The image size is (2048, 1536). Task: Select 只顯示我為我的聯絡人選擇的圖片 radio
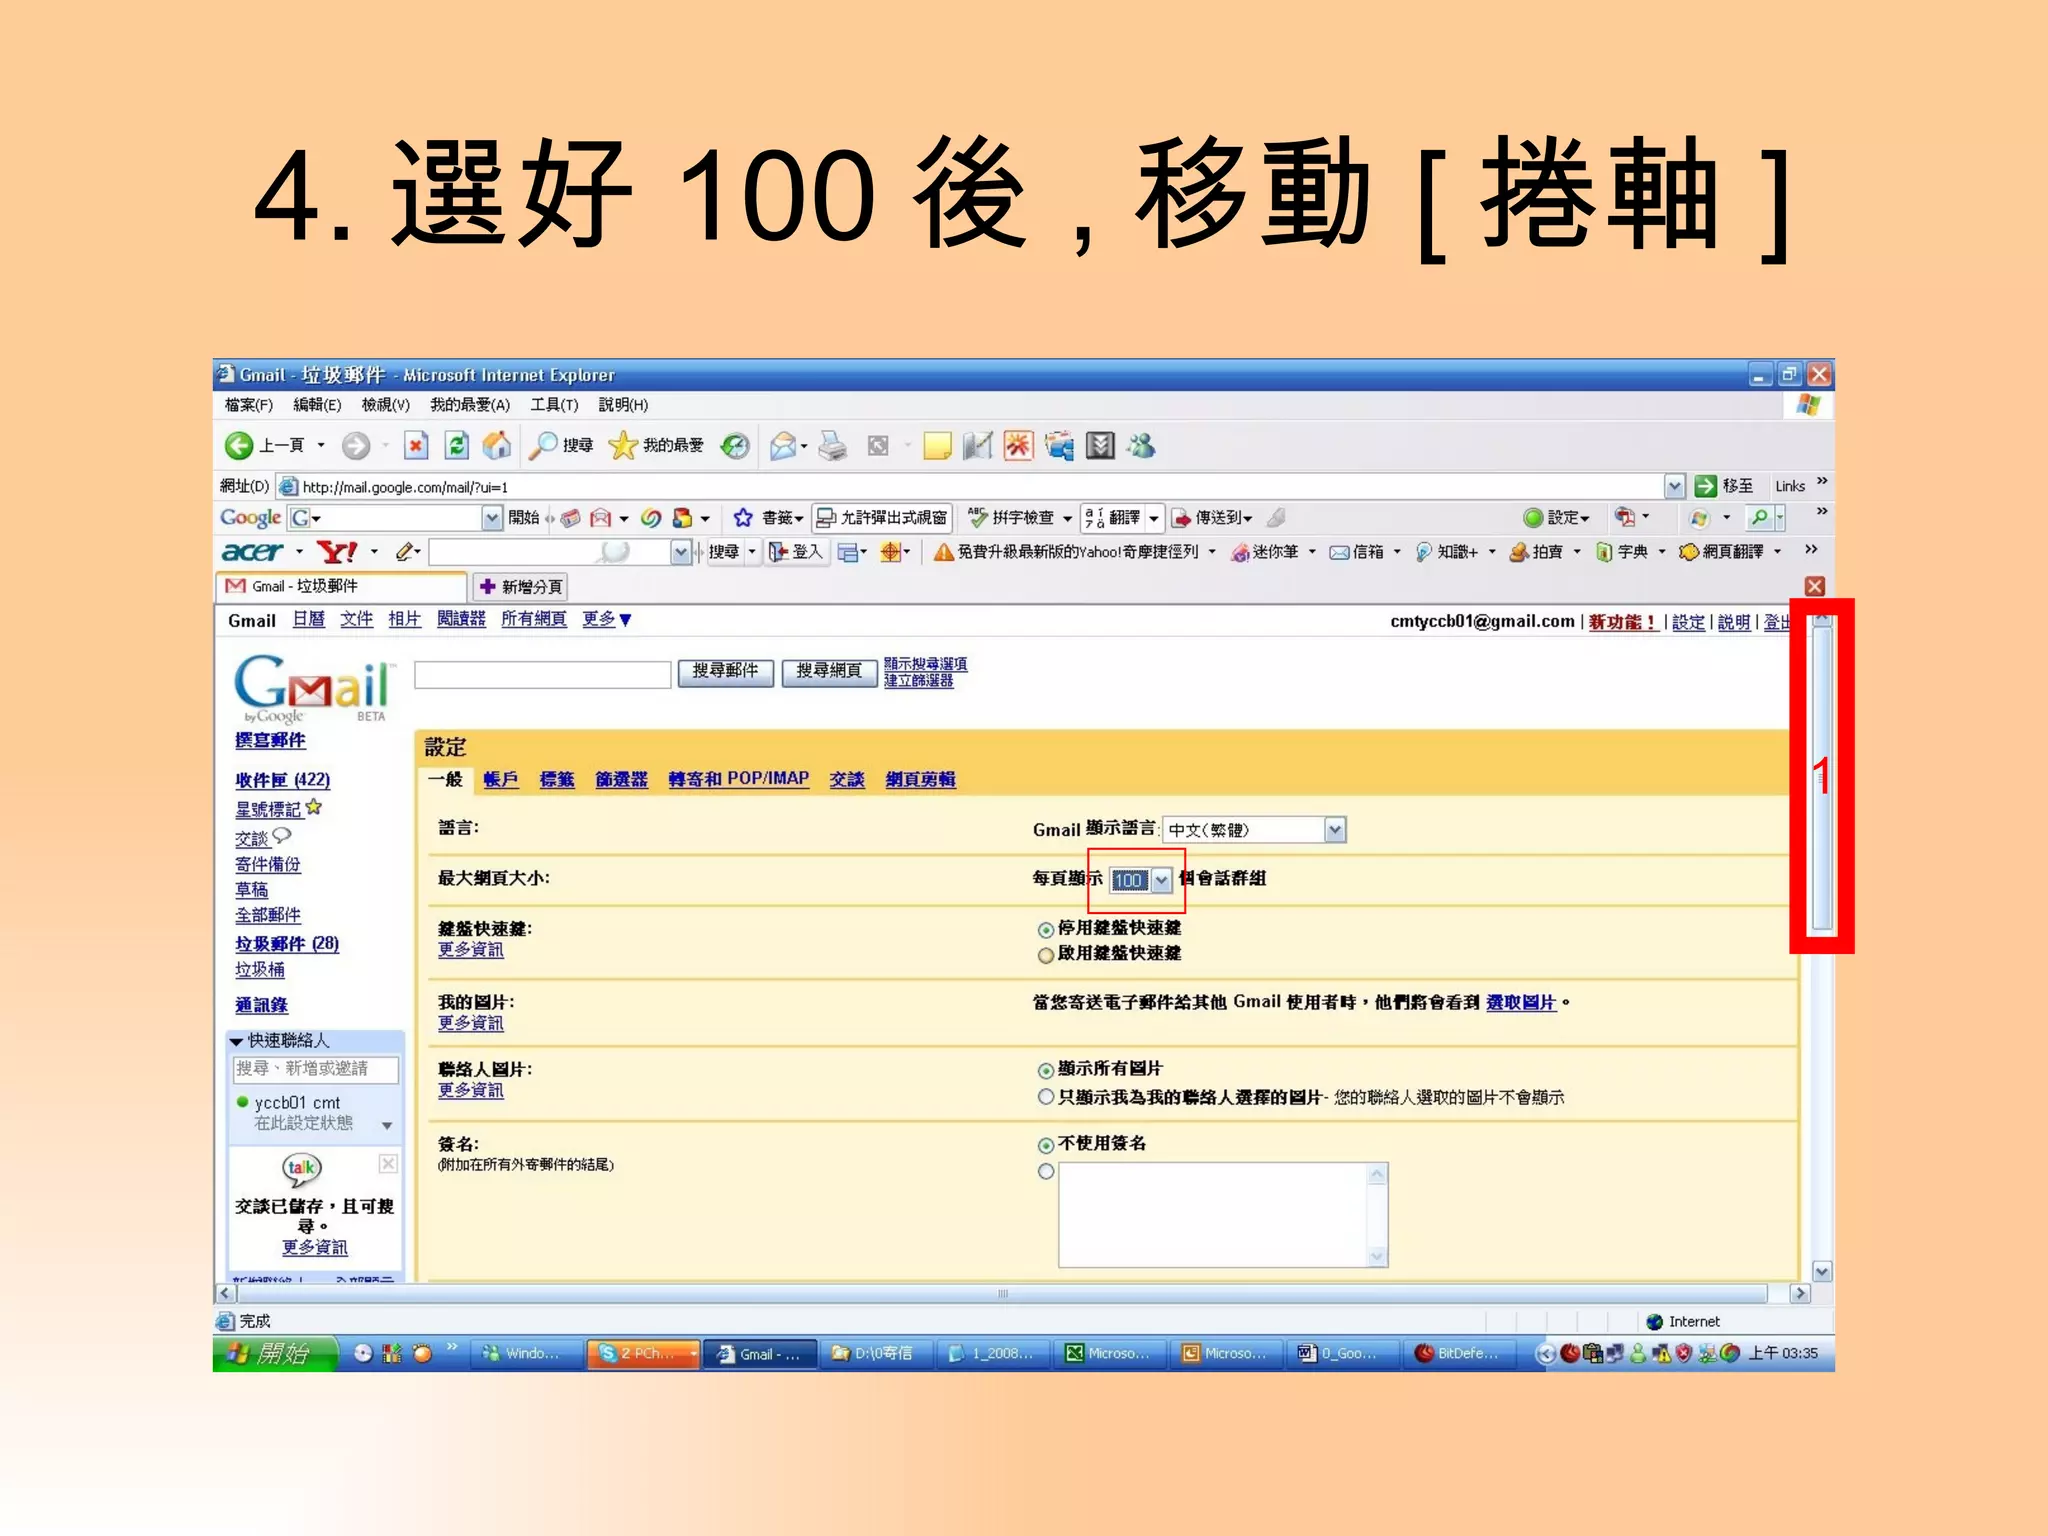click(1045, 1097)
